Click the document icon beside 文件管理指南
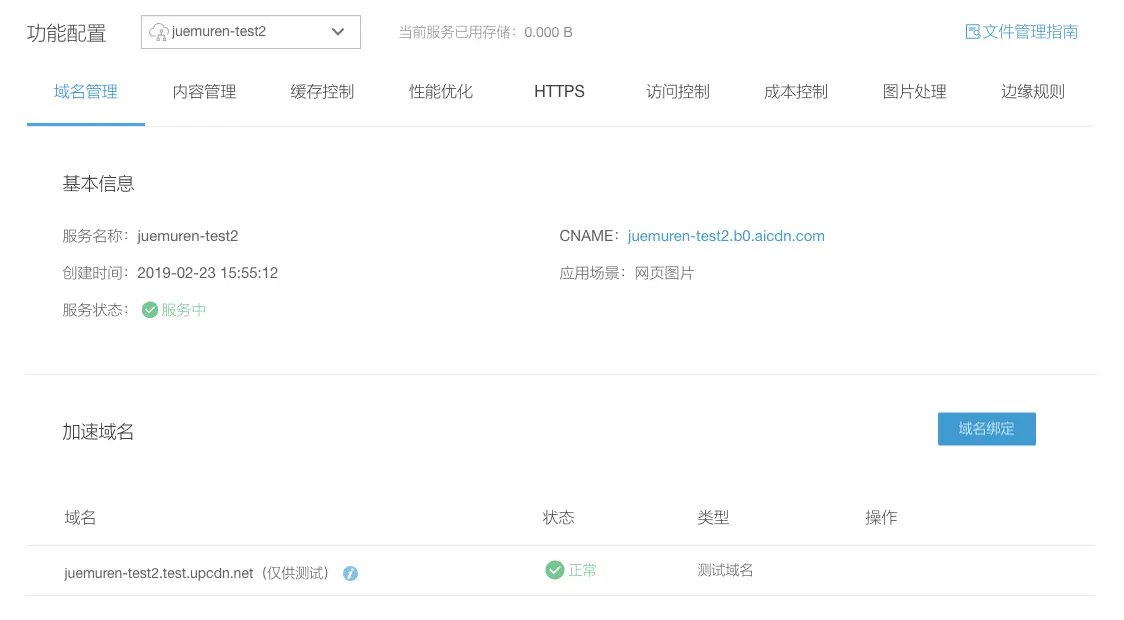 [972, 32]
